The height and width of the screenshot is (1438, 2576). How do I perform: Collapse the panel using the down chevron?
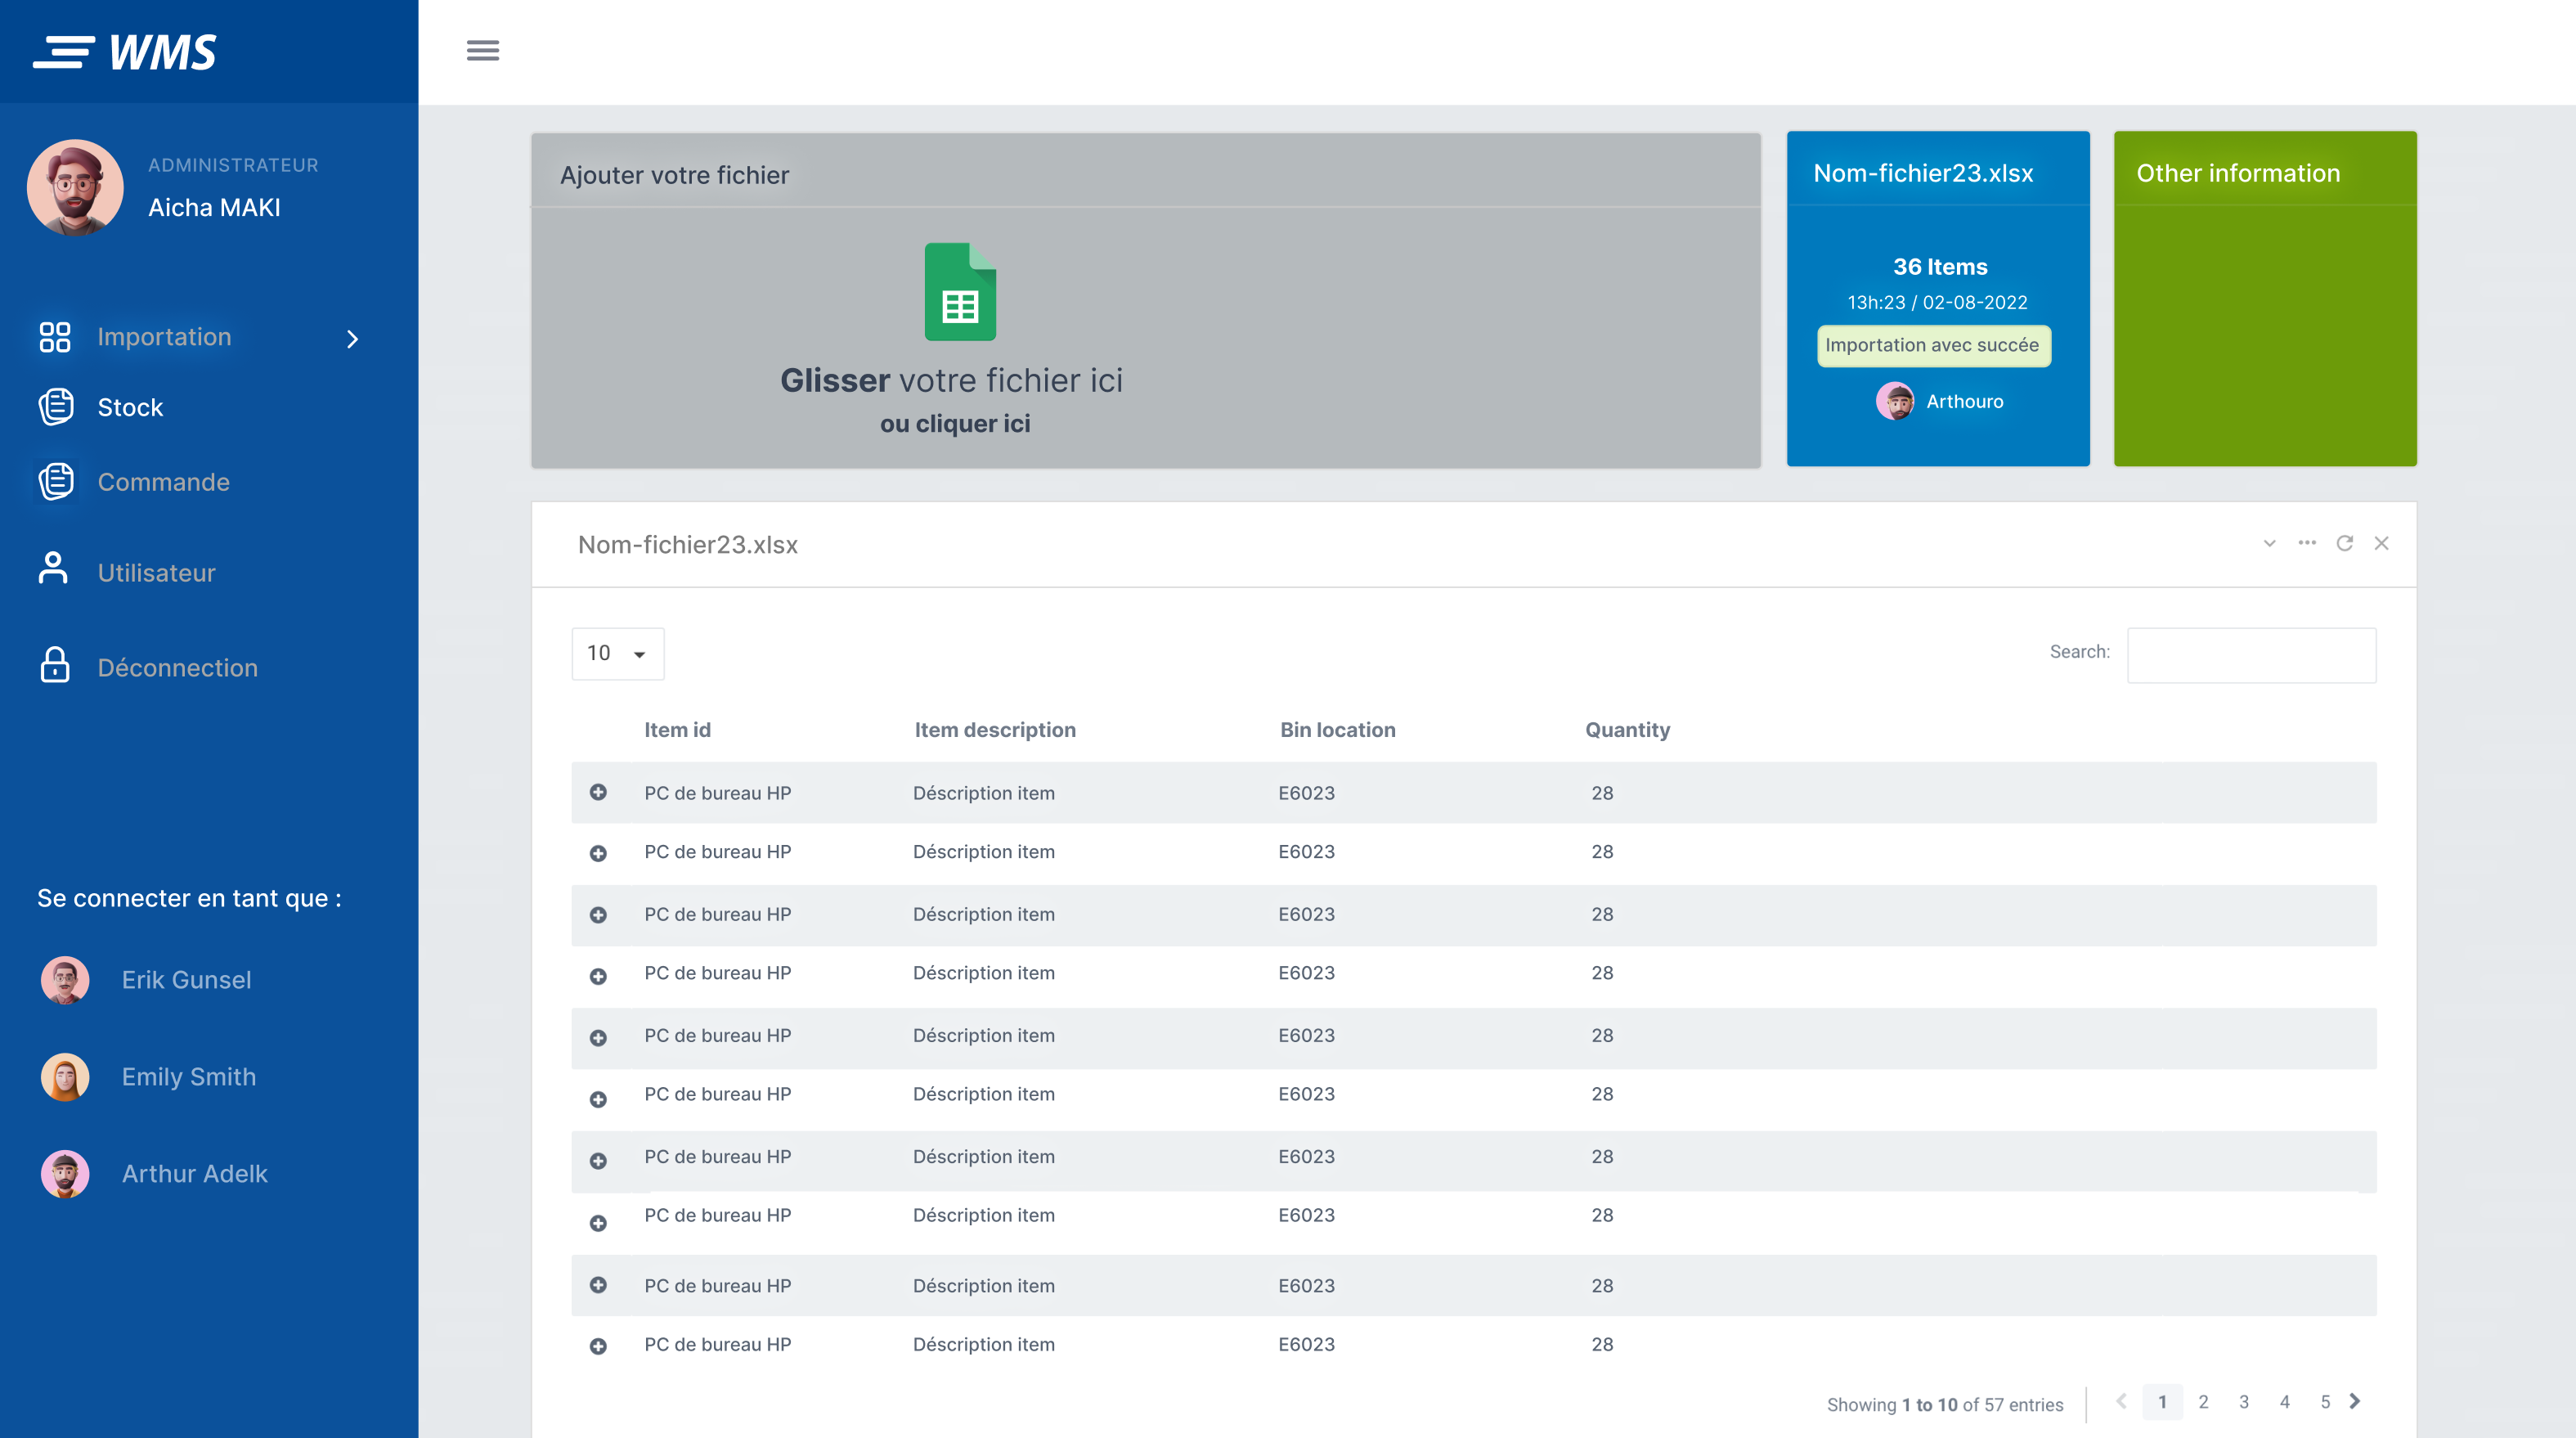(x=2269, y=543)
